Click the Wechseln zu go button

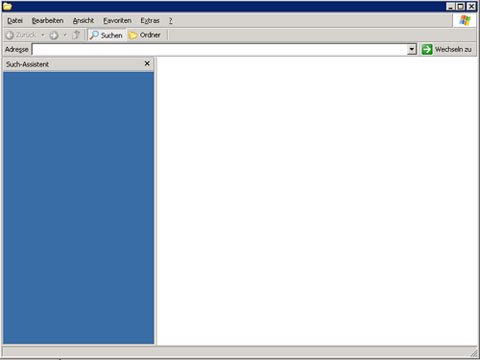point(447,49)
